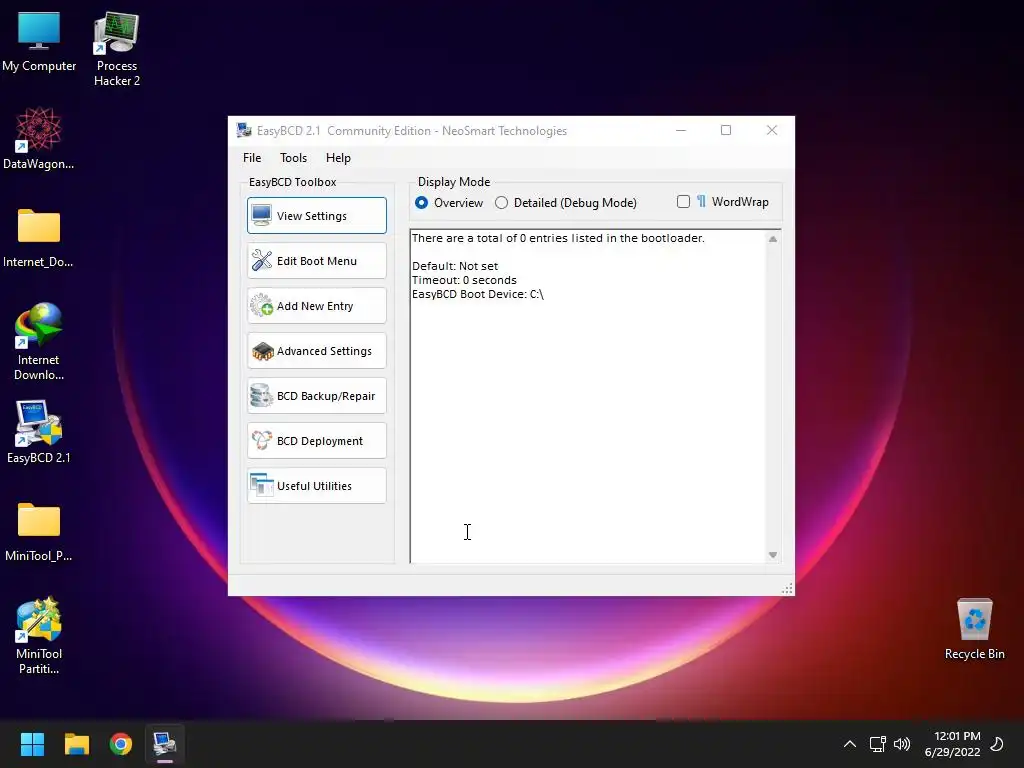Image resolution: width=1024 pixels, height=768 pixels.
Task: Select the Process Hacker 2 desktop icon
Action: (x=117, y=49)
